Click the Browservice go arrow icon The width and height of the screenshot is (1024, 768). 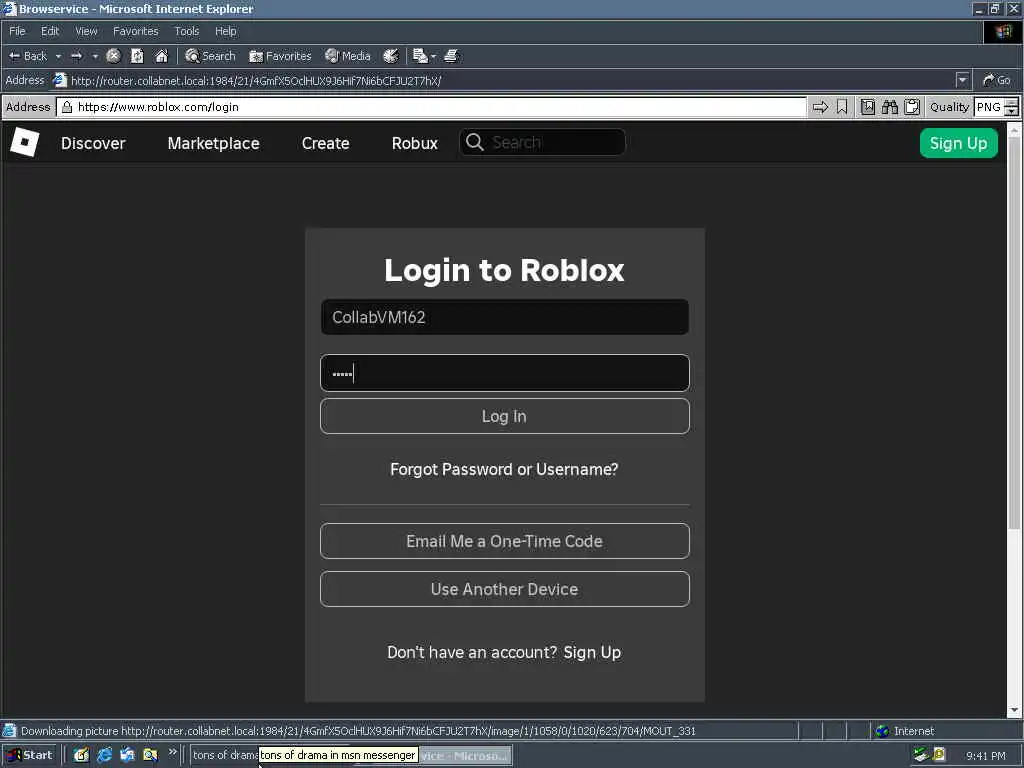(820, 107)
